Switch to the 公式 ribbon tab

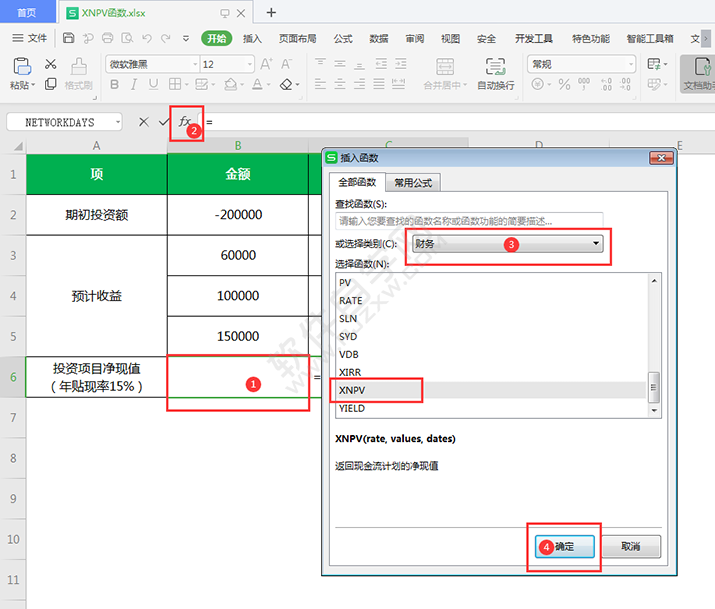343,39
